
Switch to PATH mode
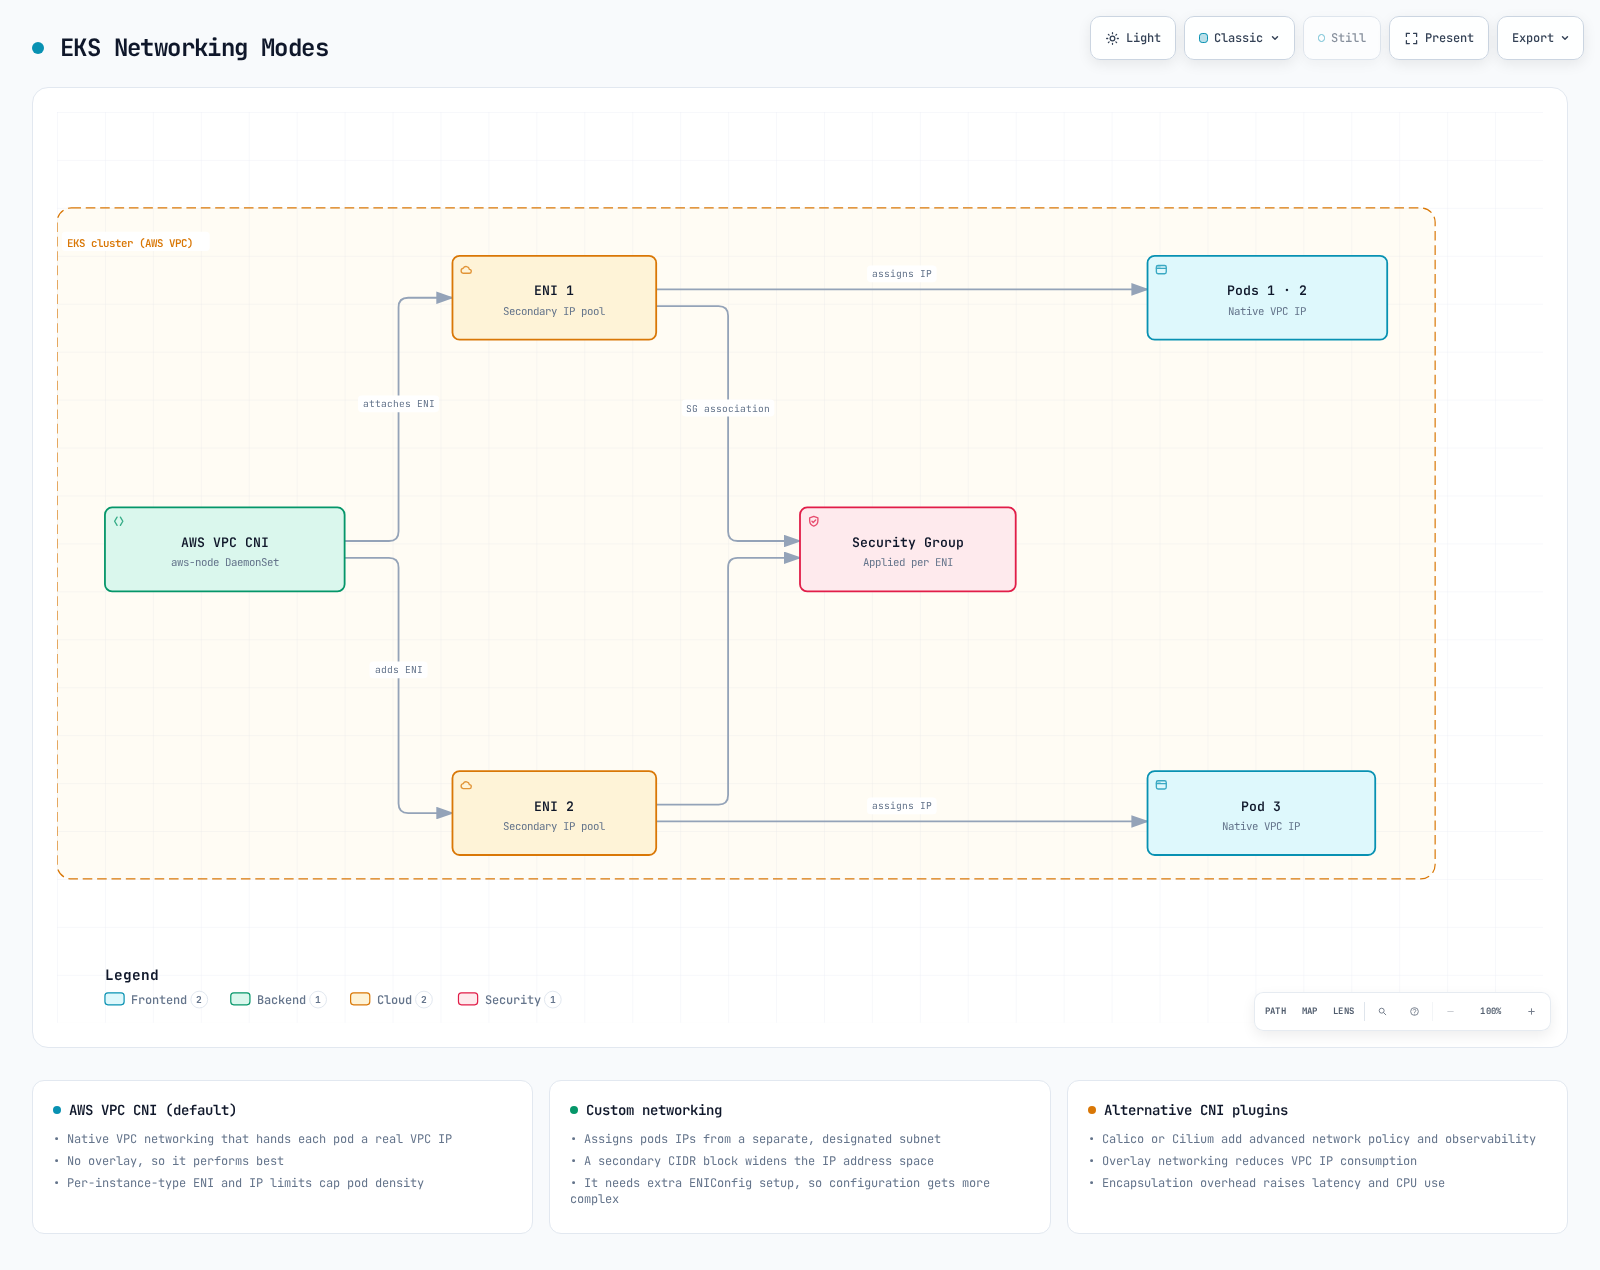[x=1276, y=1011]
